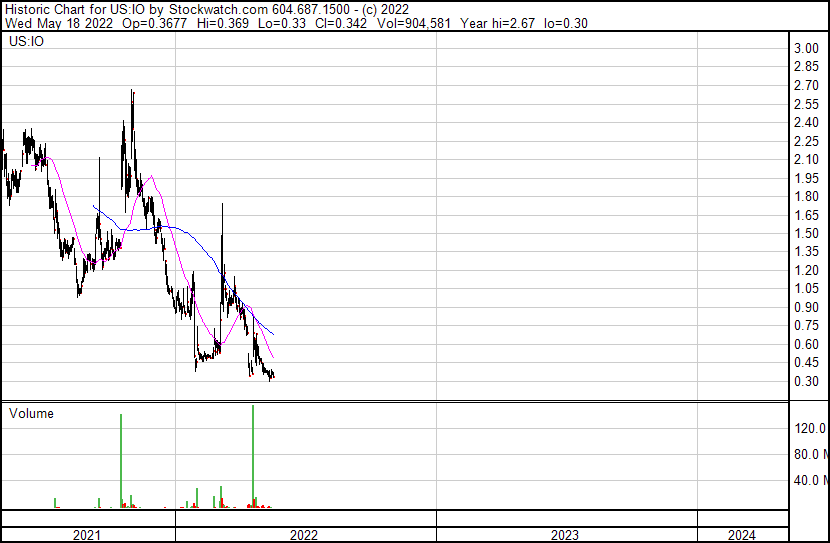Click the Year hi=2.67 value
Image resolution: width=830 pixels, height=543 pixels.
(x=498, y=23)
